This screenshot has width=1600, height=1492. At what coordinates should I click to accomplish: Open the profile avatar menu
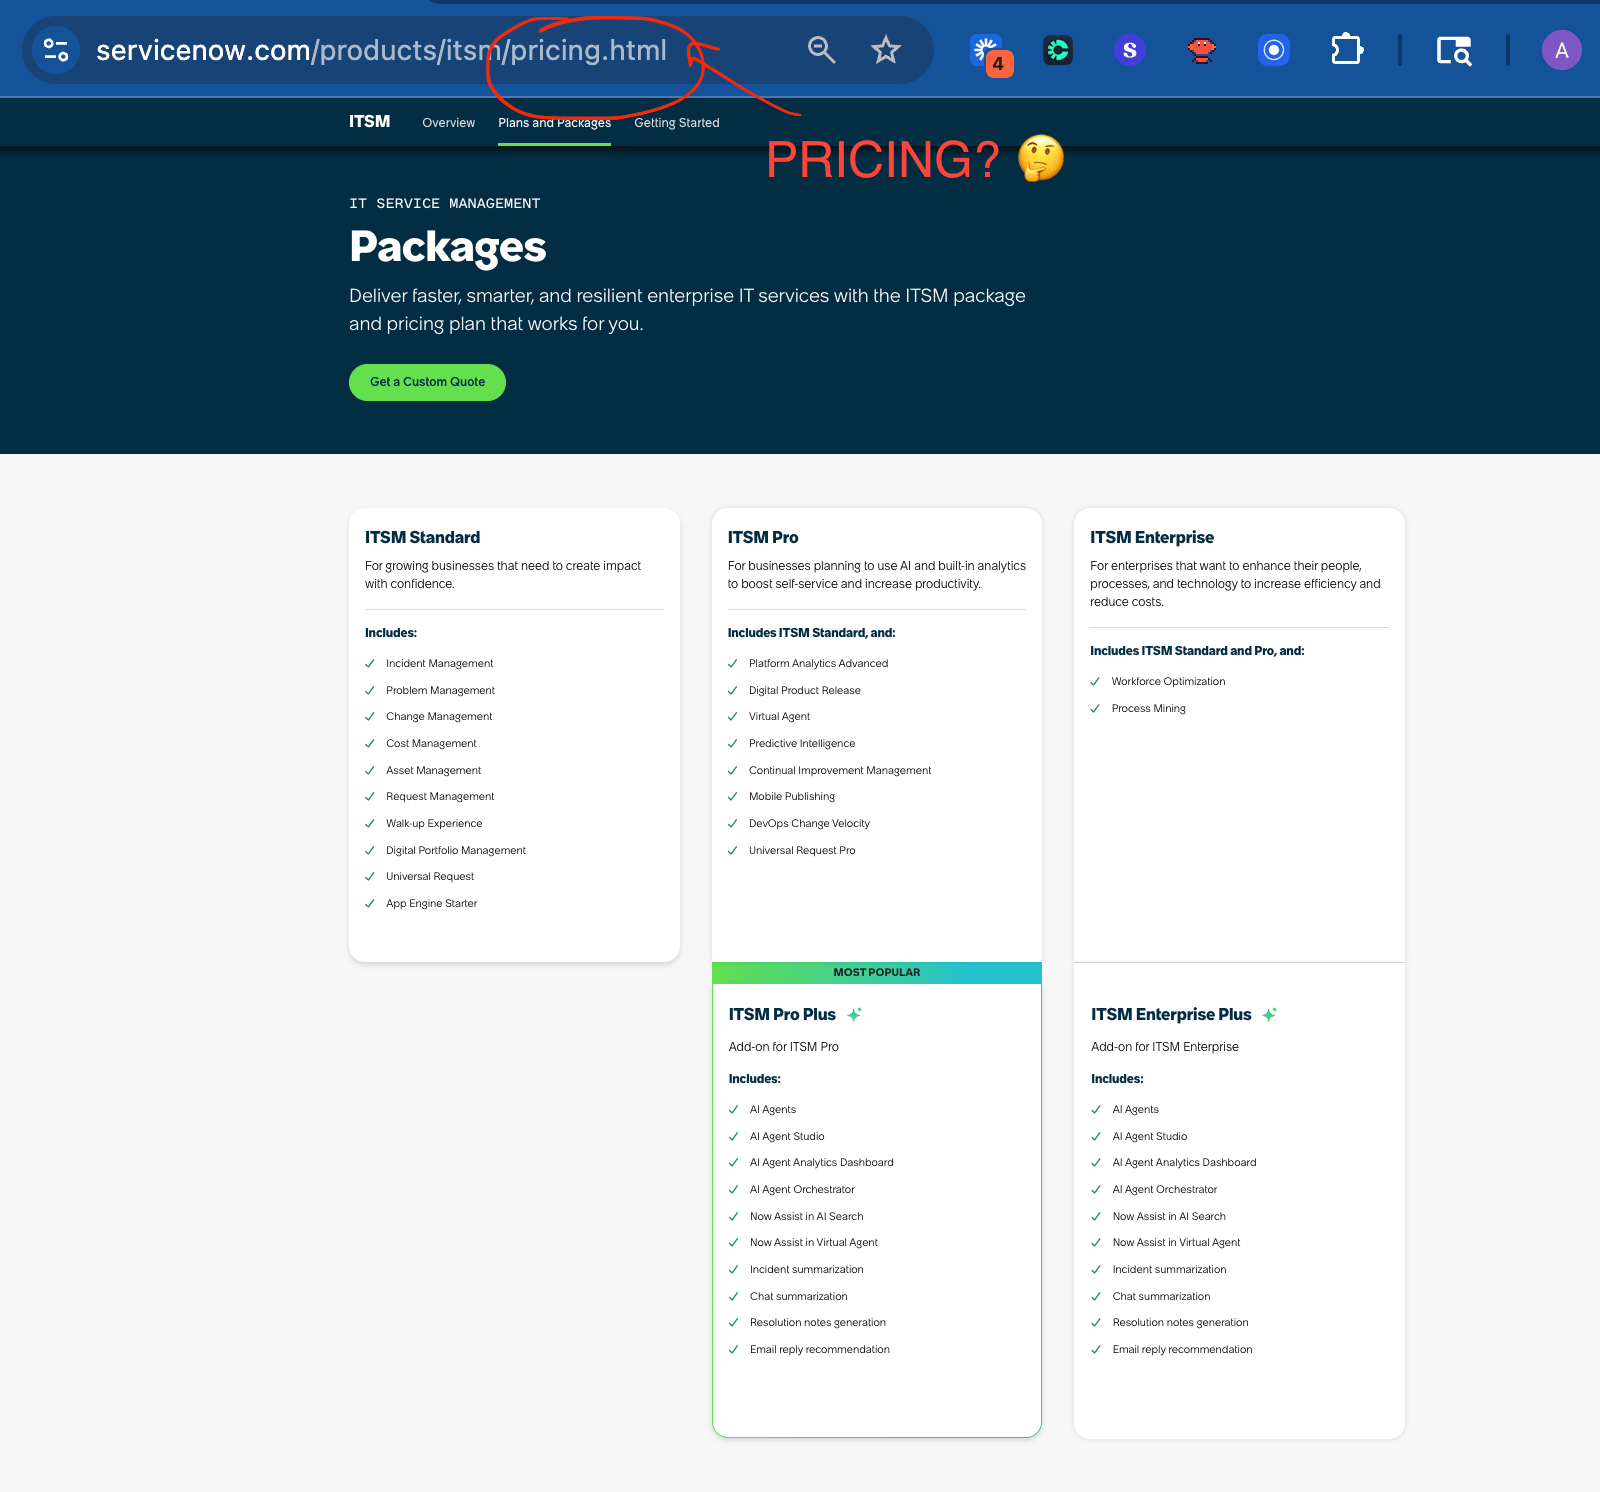[x=1561, y=49]
